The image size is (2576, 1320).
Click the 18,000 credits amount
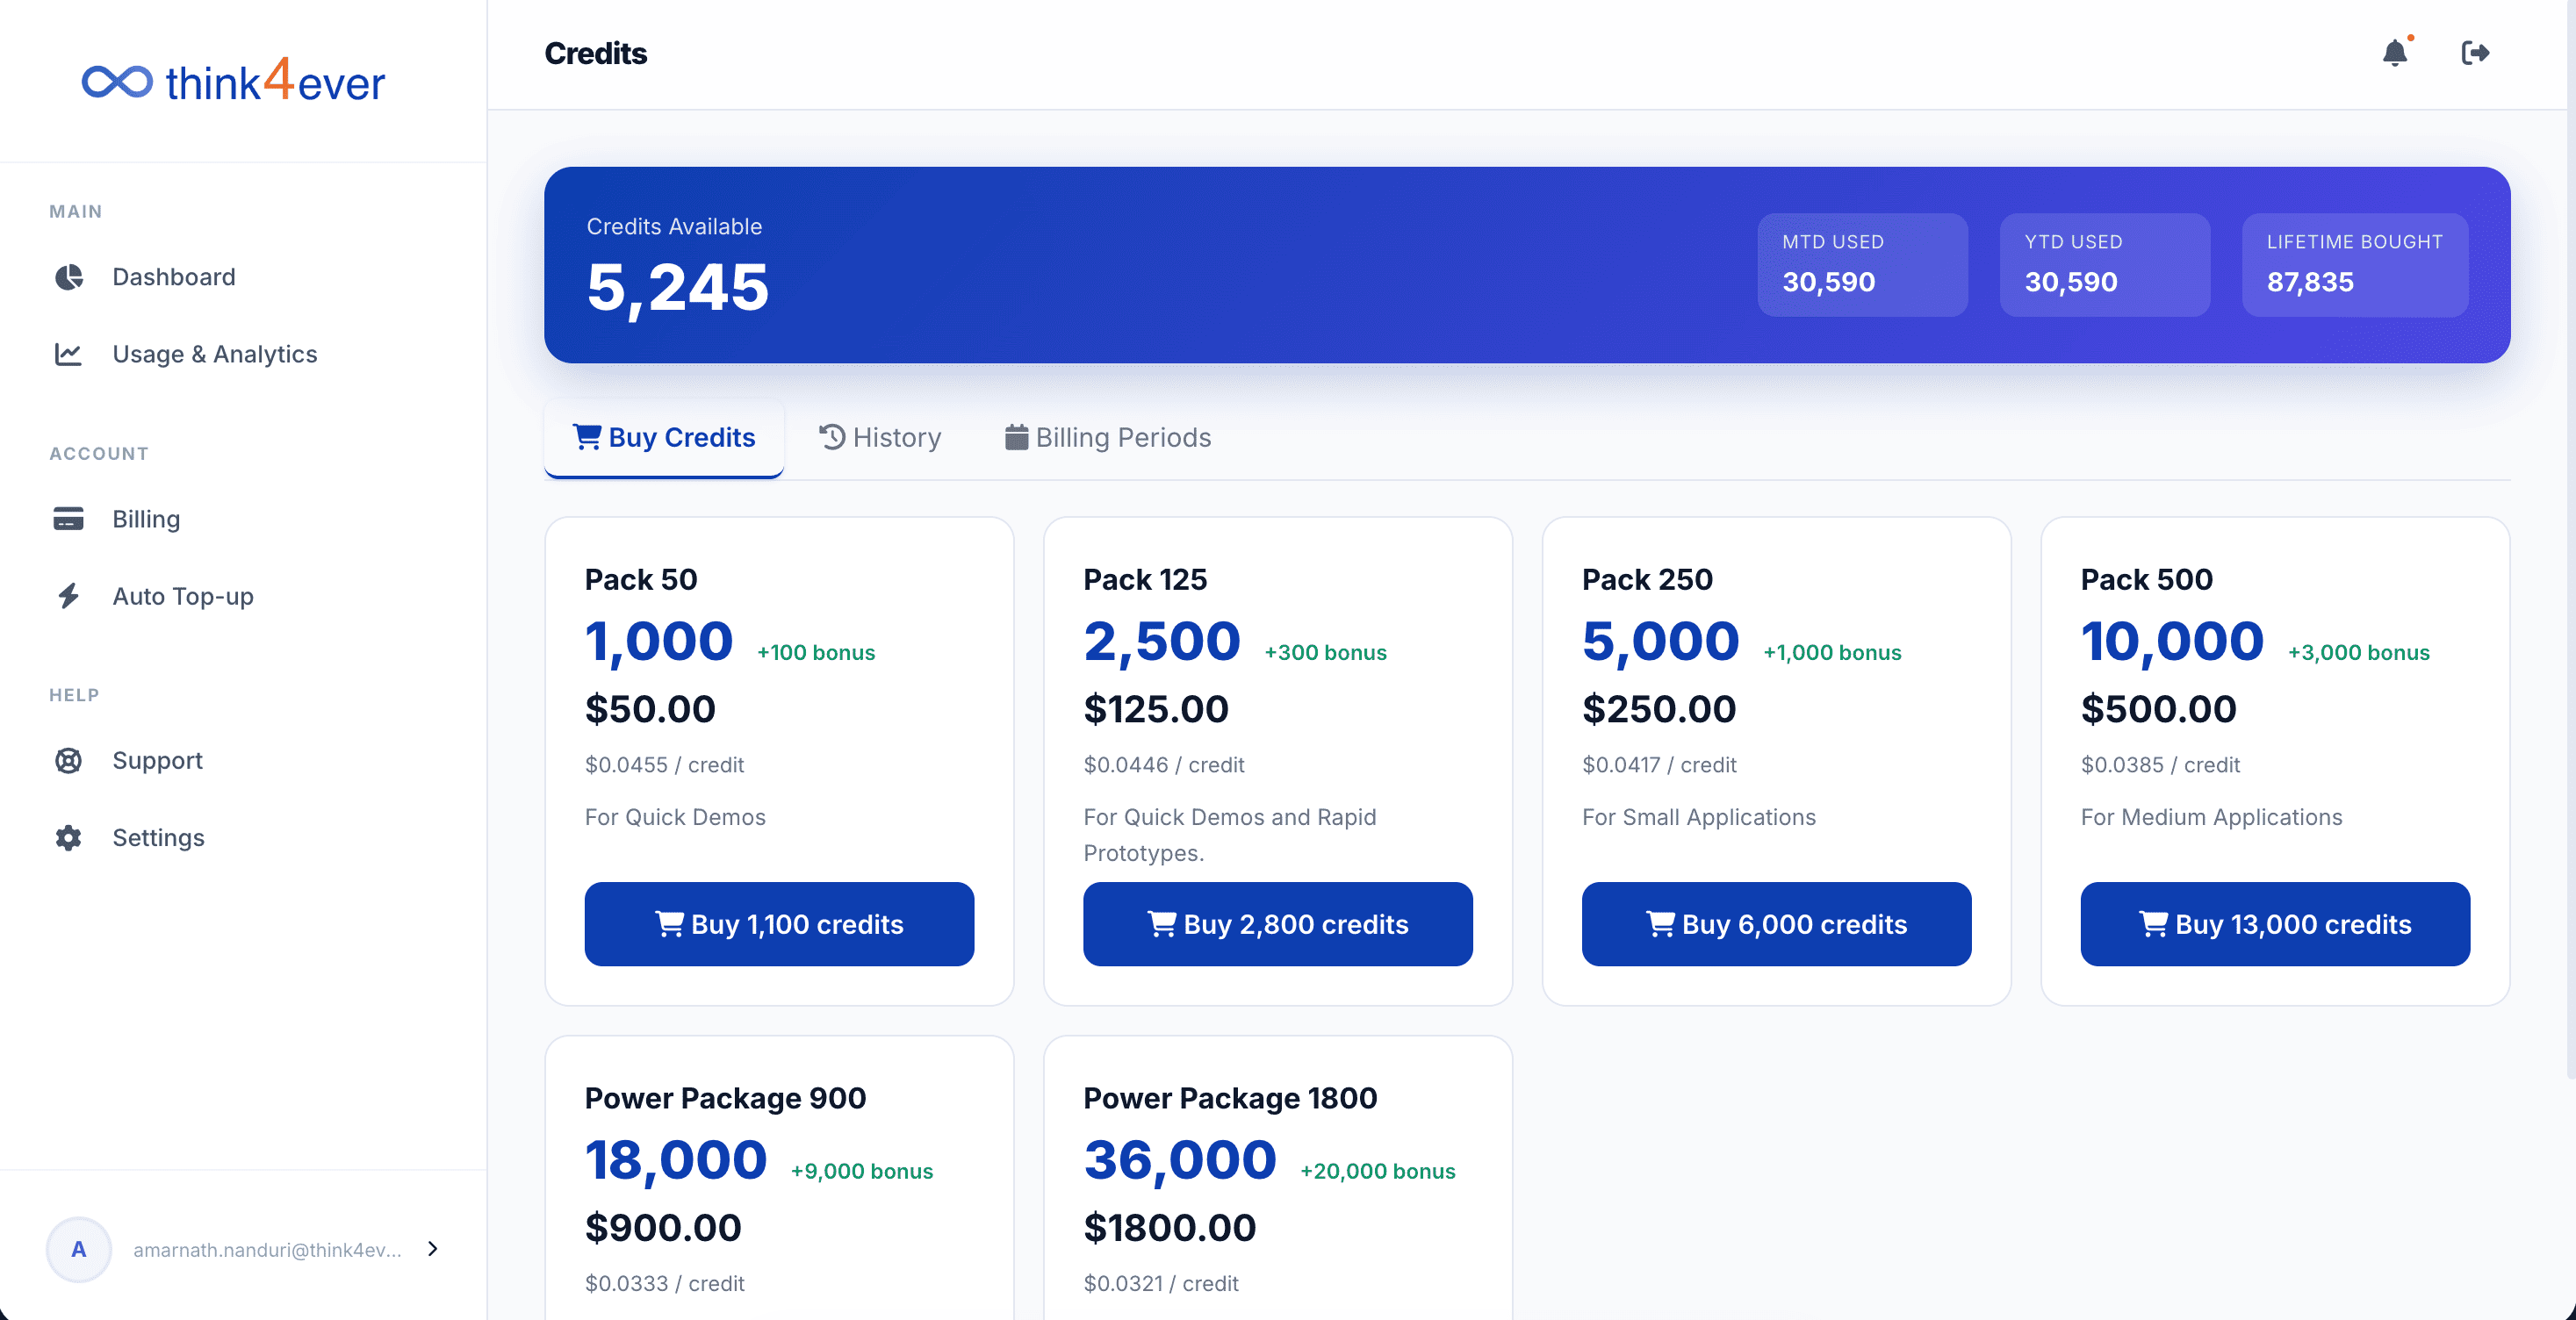click(676, 1161)
